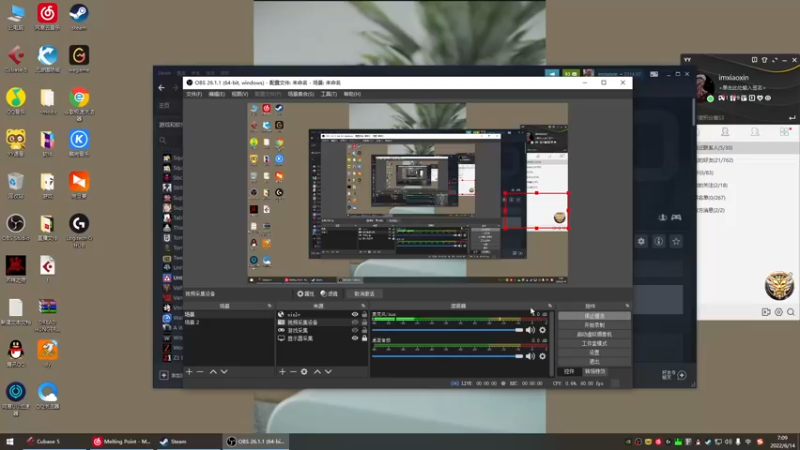Click microphone volume slider handle
This screenshot has width=800, height=450.
[x=519, y=330]
